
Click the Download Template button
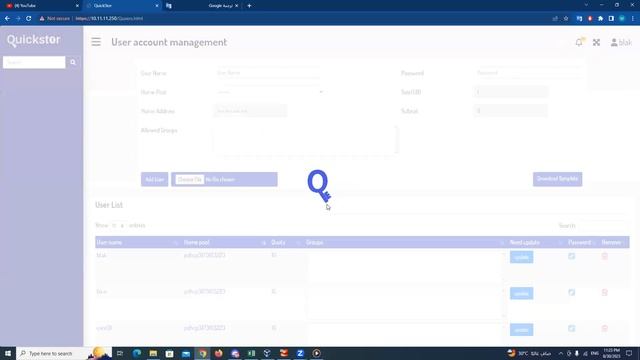557,179
